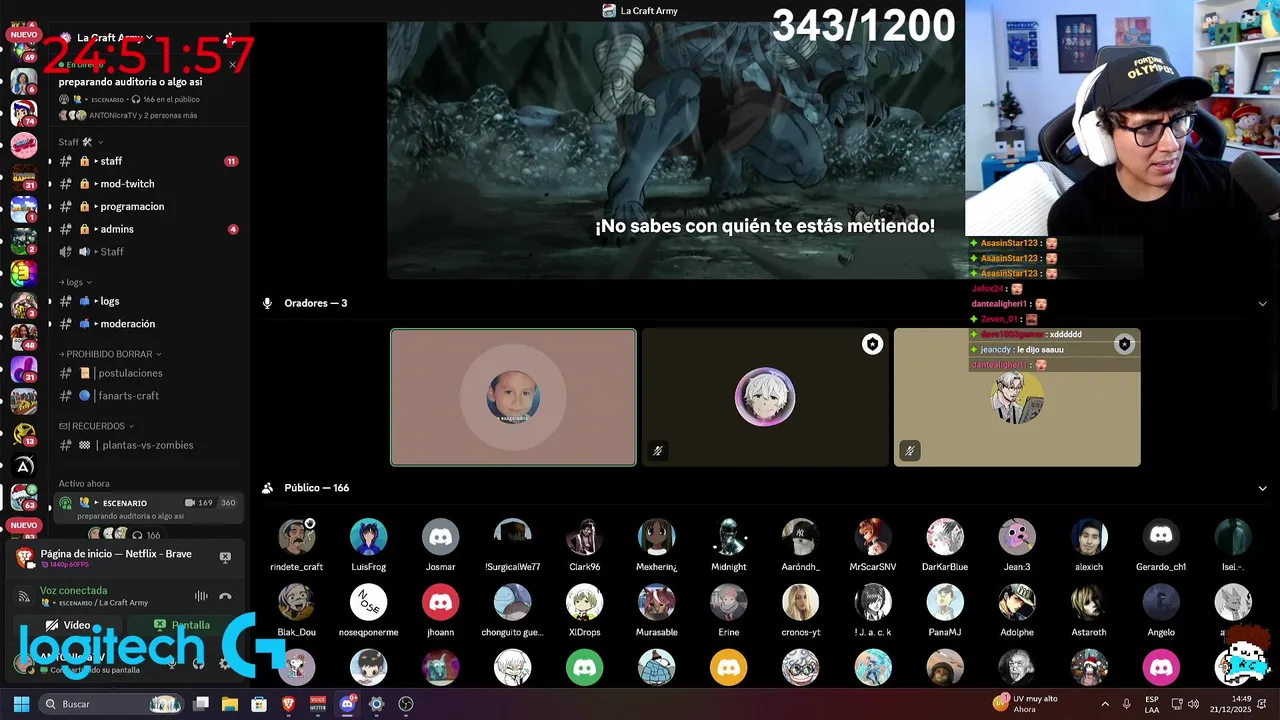Disconnect from voice with hang-up icon

click(x=225, y=596)
